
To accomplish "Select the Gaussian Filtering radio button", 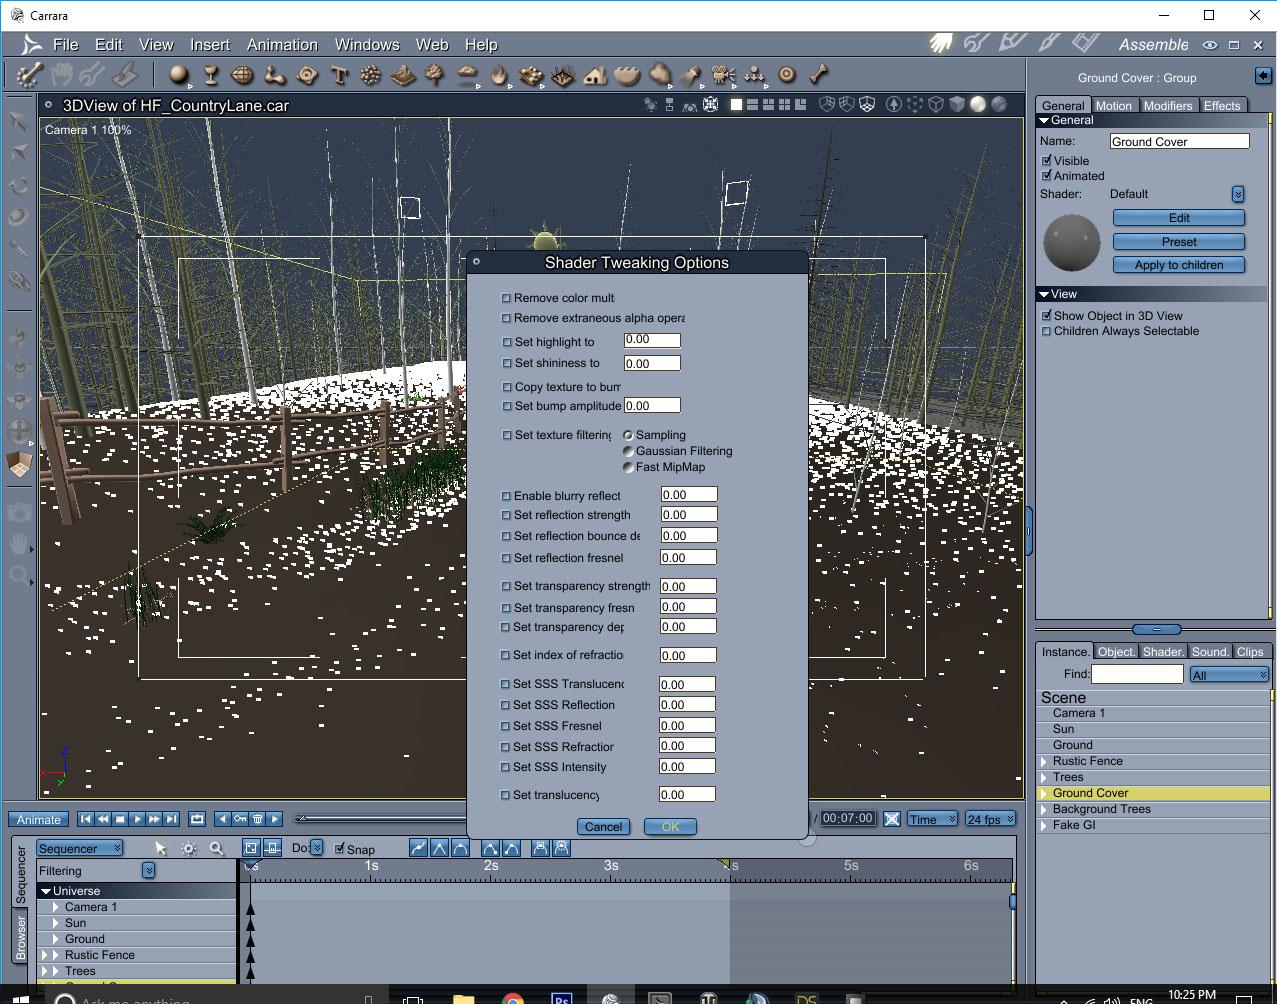I will tap(628, 451).
